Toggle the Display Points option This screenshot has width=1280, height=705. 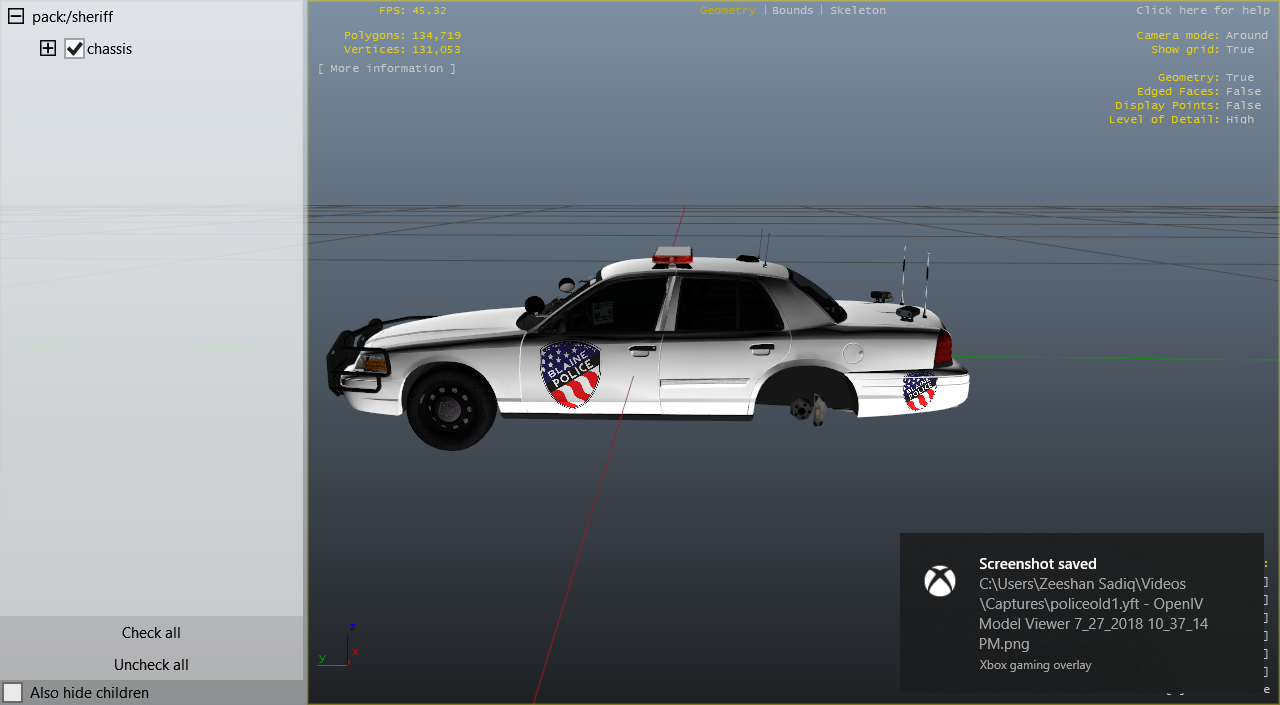[x=1243, y=105]
